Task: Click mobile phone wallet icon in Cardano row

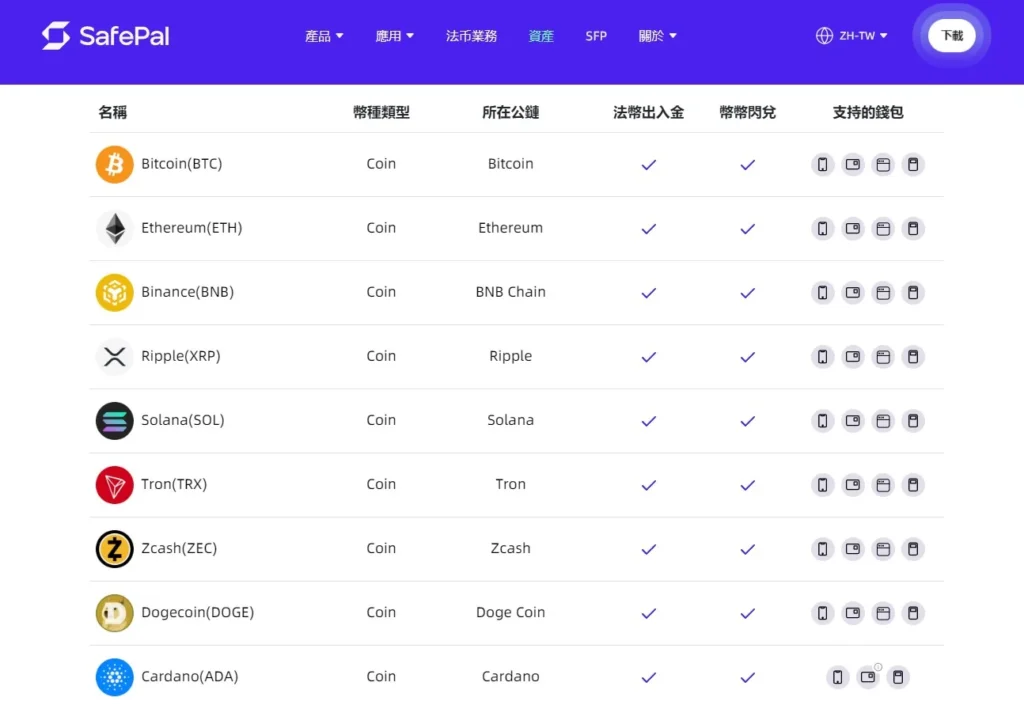Action: [838, 677]
